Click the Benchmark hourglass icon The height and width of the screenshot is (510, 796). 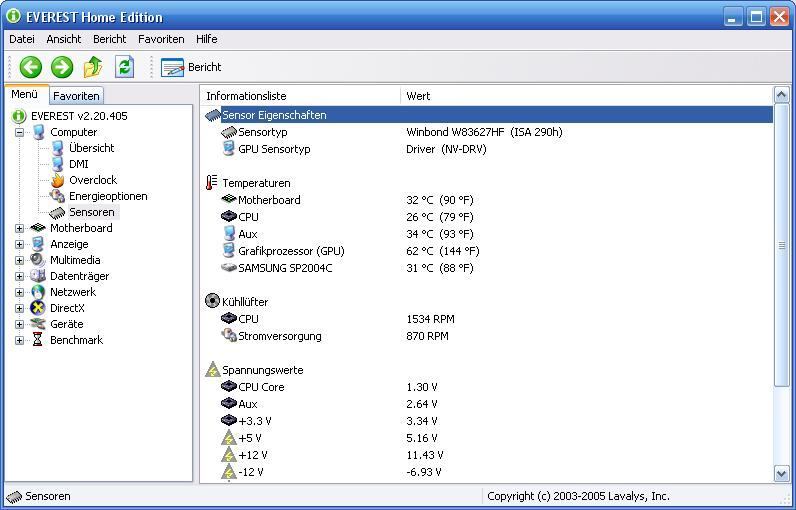pyautogui.click(x=38, y=339)
